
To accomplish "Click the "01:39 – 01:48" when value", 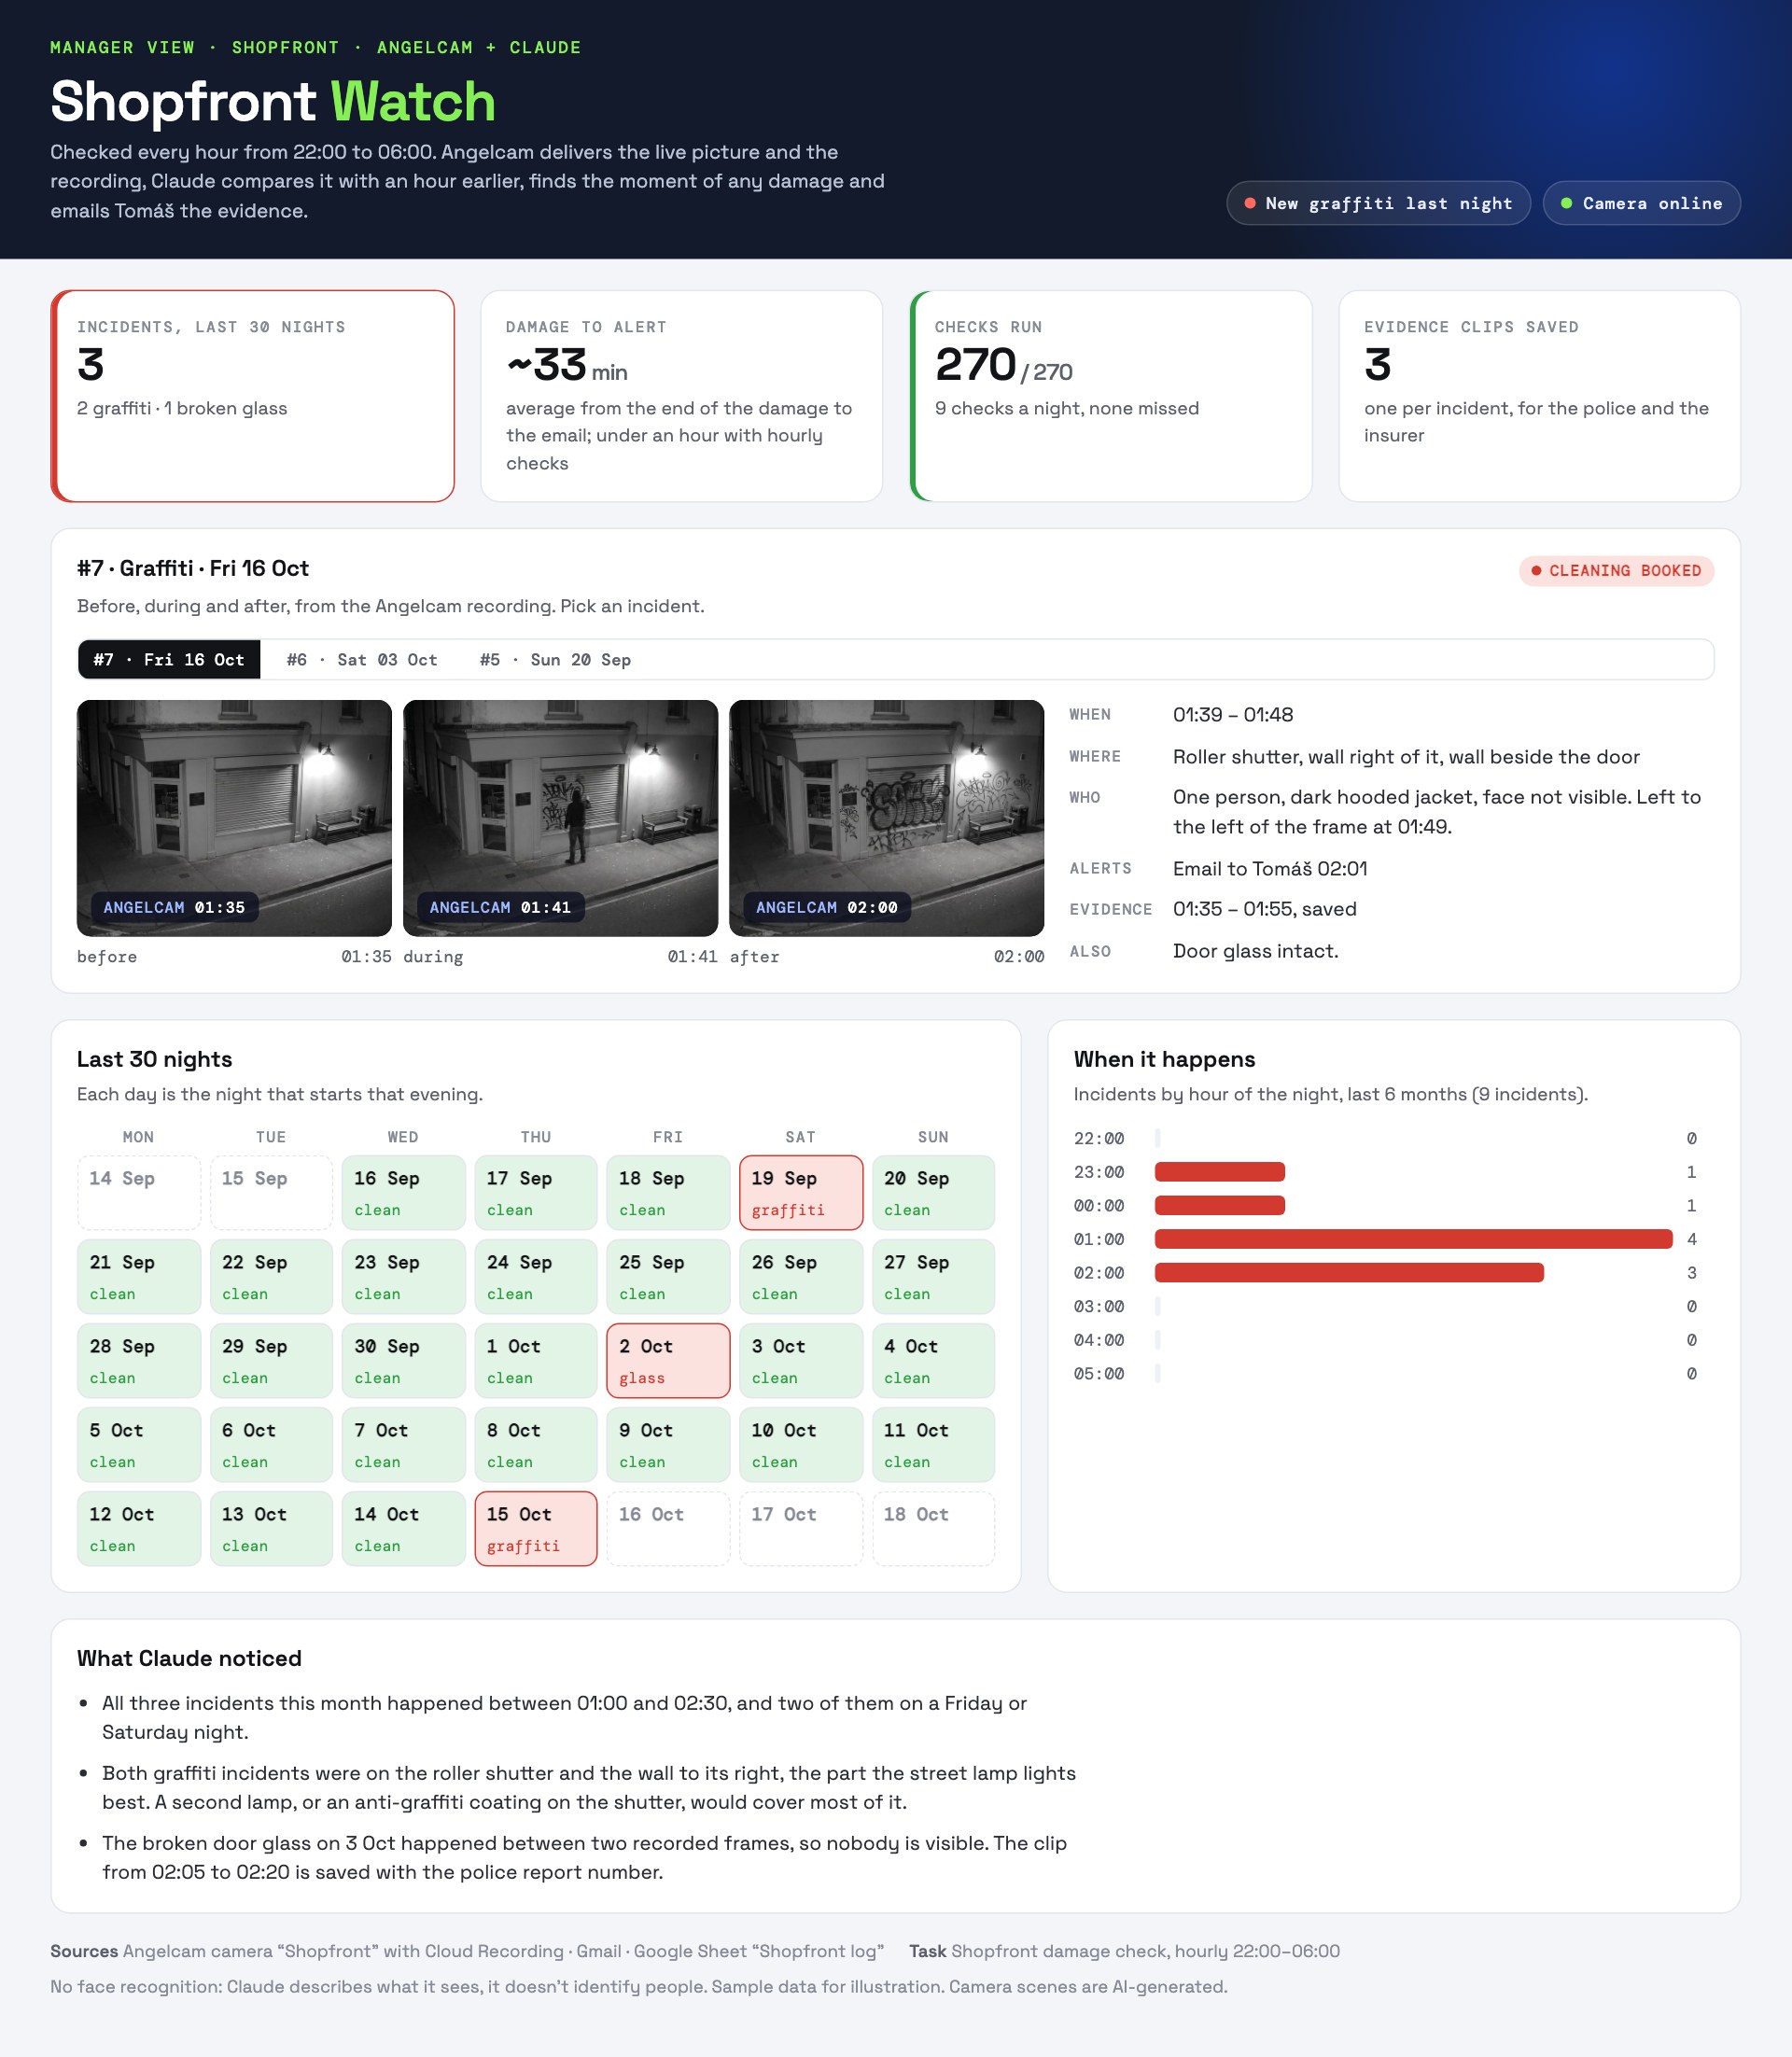I will click(1233, 715).
